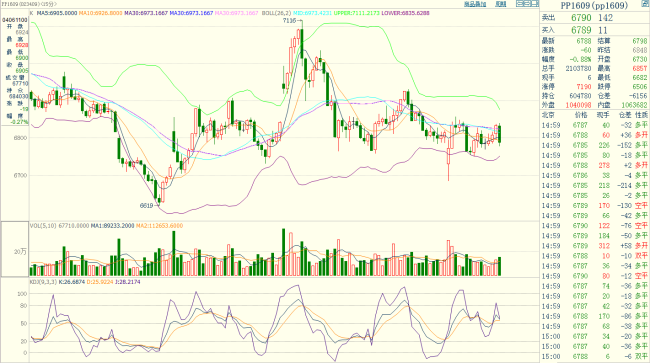Select the trade row with volume 122
The height and width of the screenshot is (363, 650).
(594, 226)
